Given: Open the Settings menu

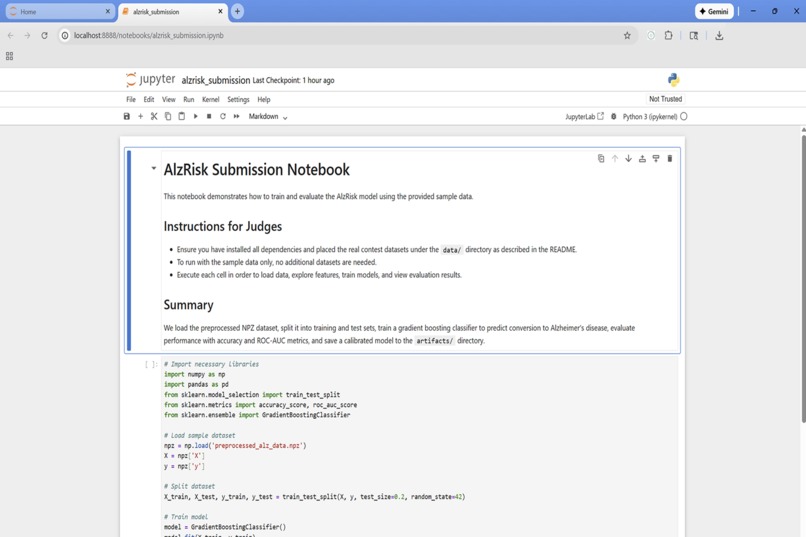Looking at the screenshot, I should pyautogui.click(x=238, y=100).
